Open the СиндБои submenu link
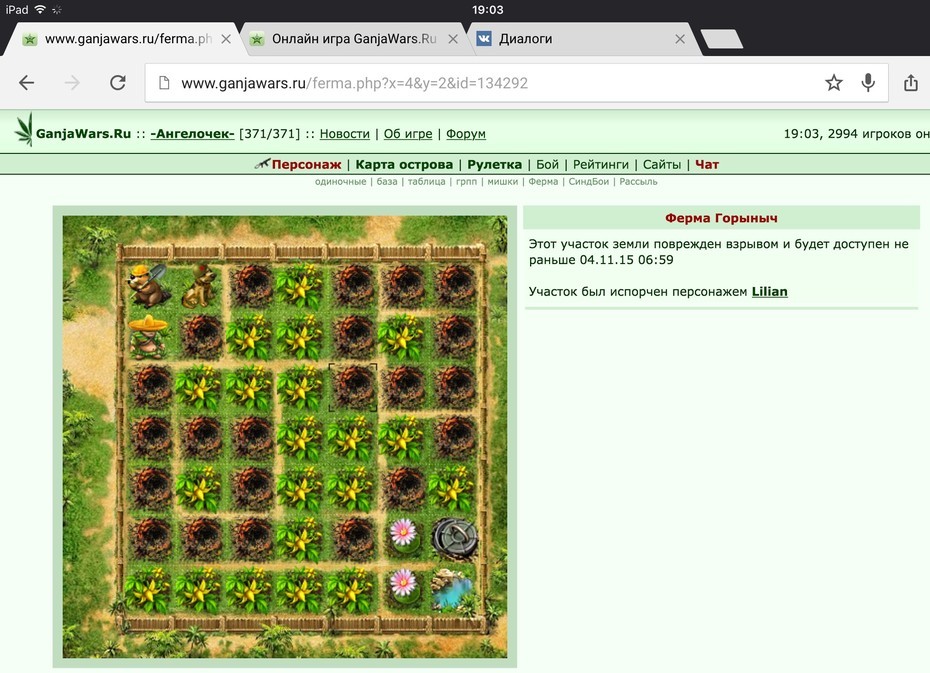This screenshot has width=930, height=673. 589,181
